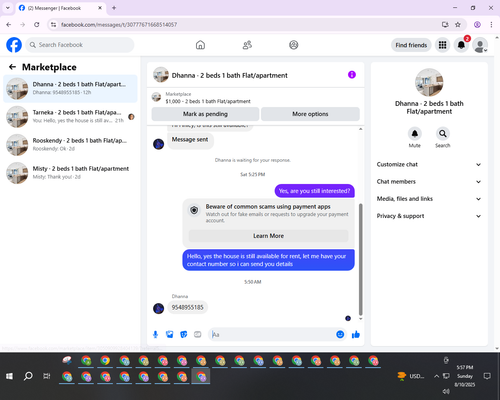Choose a sticker

coord(184,334)
